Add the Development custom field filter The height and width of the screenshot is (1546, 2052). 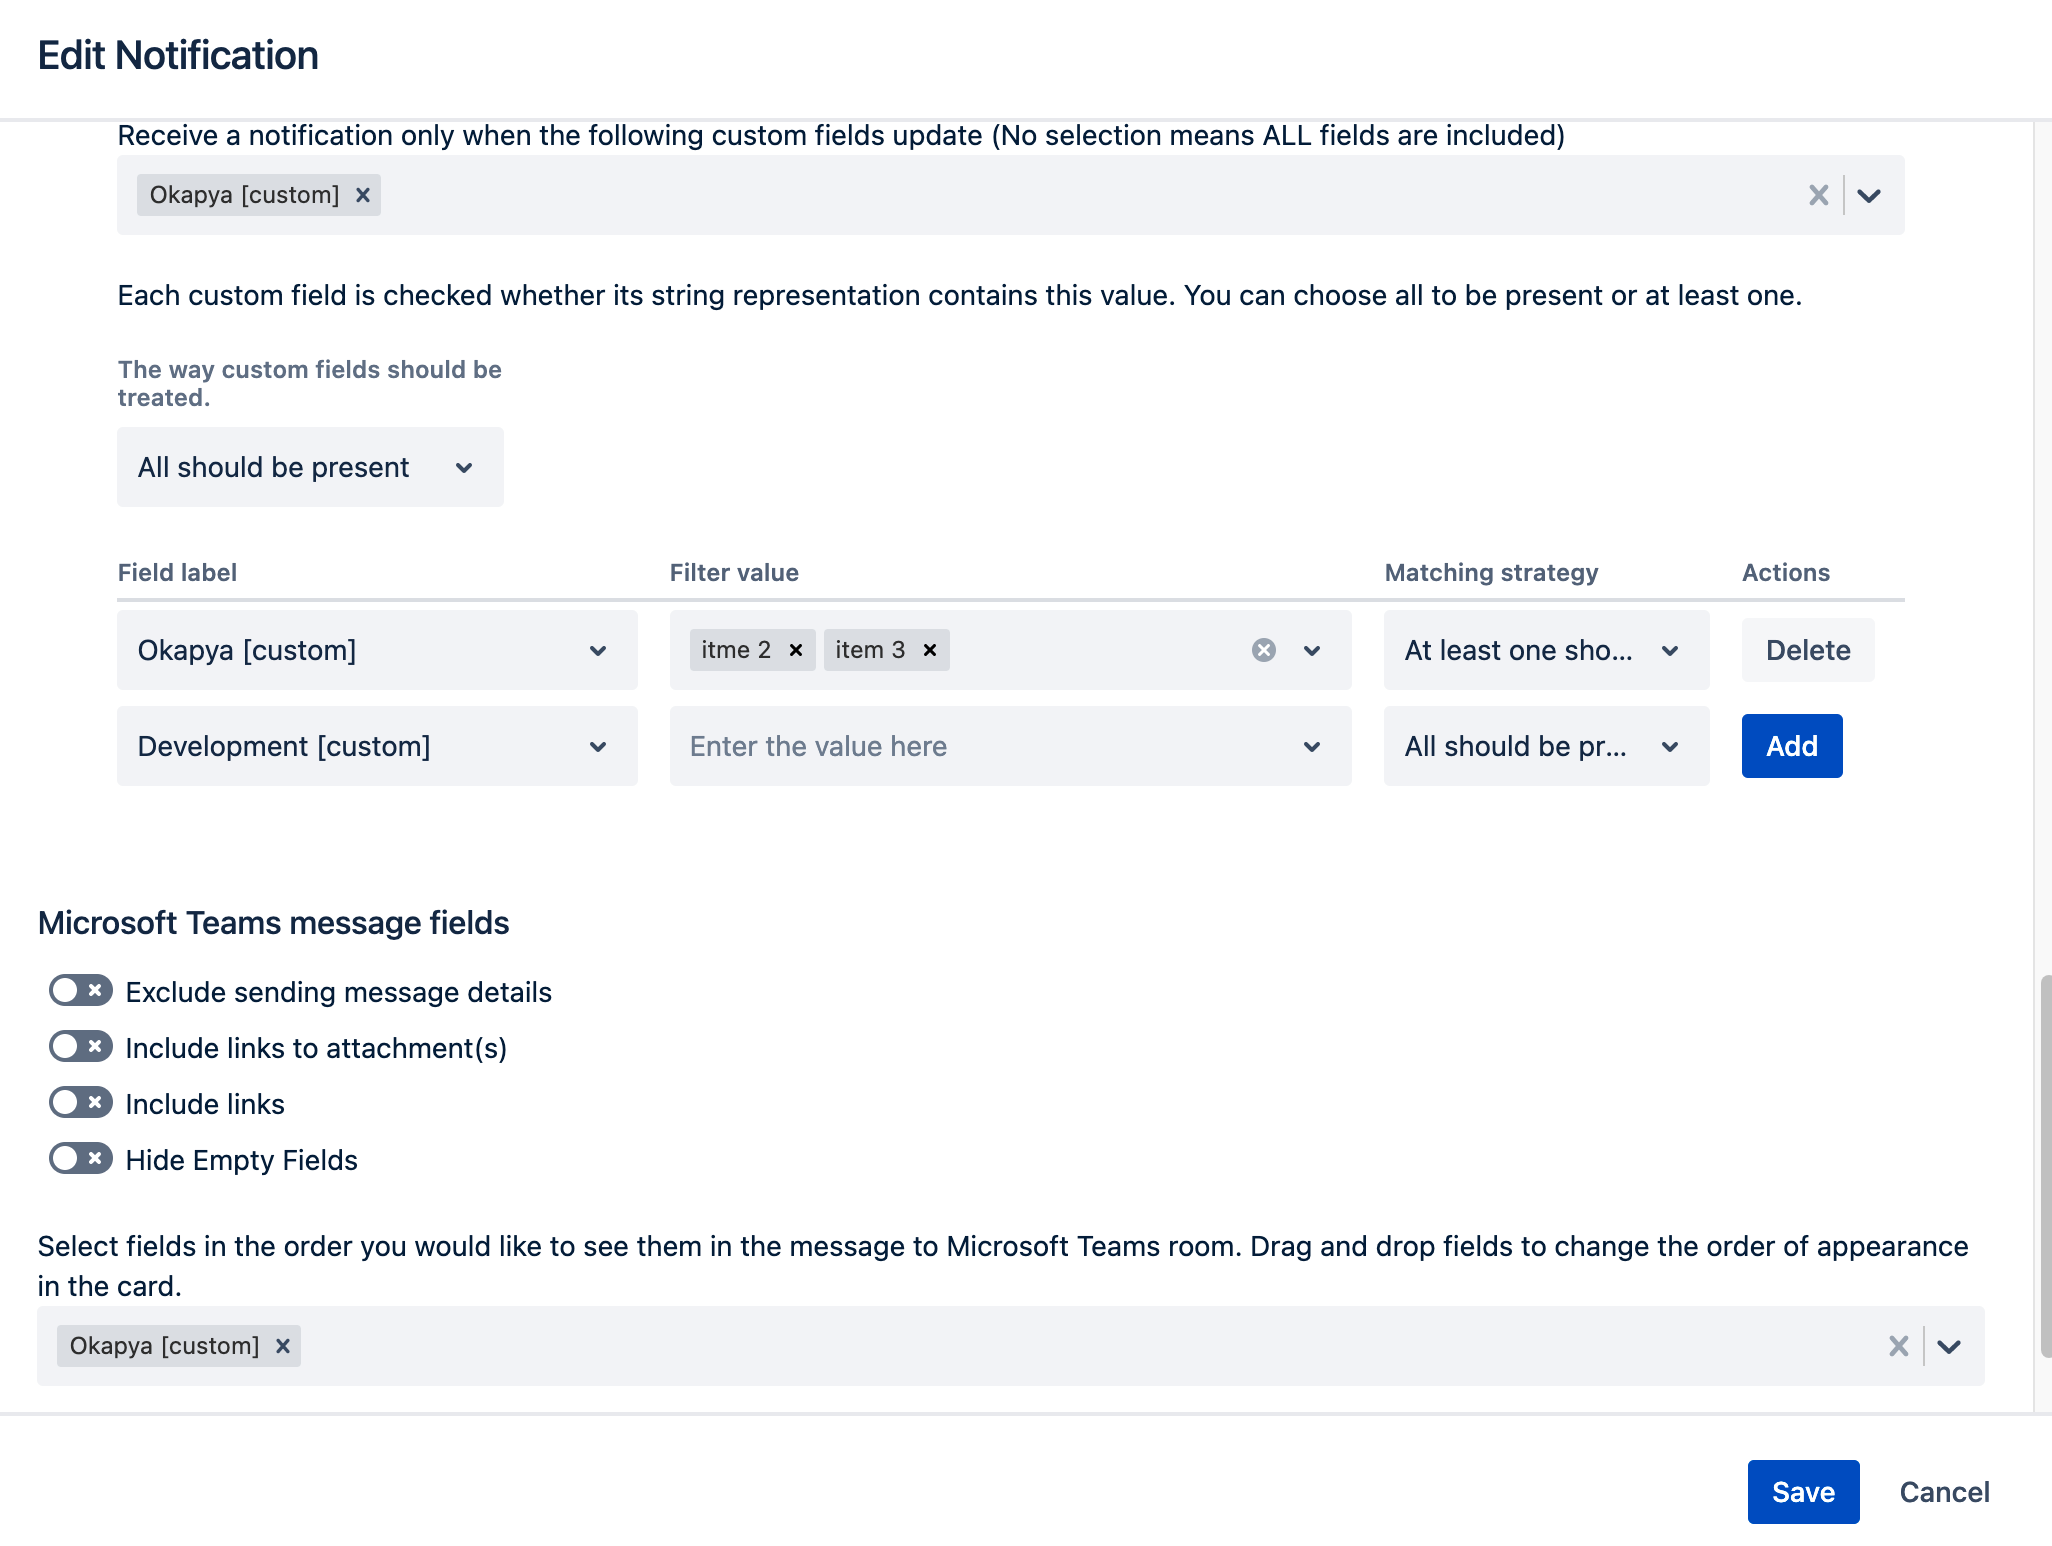(x=1791, y=746)
